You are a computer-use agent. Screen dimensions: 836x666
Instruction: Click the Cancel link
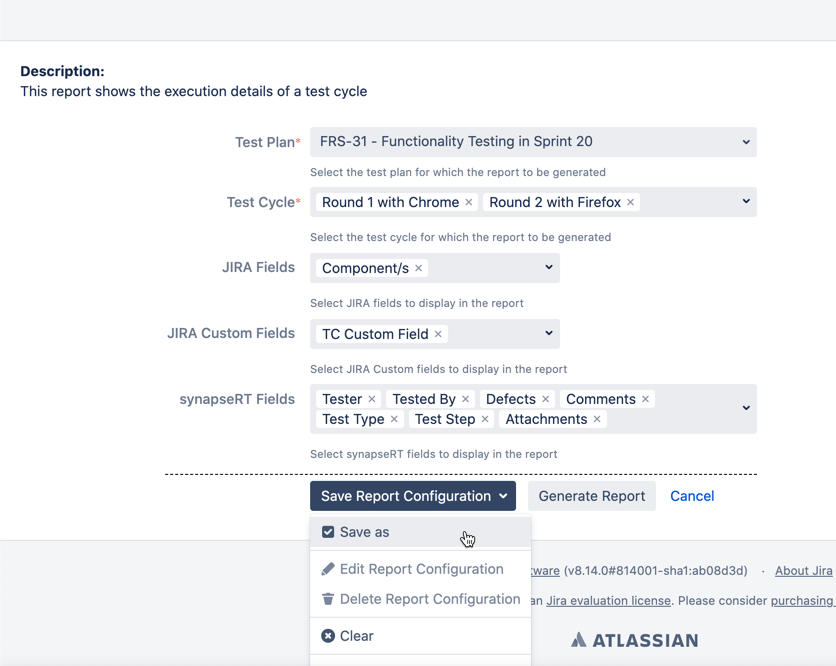692,496
